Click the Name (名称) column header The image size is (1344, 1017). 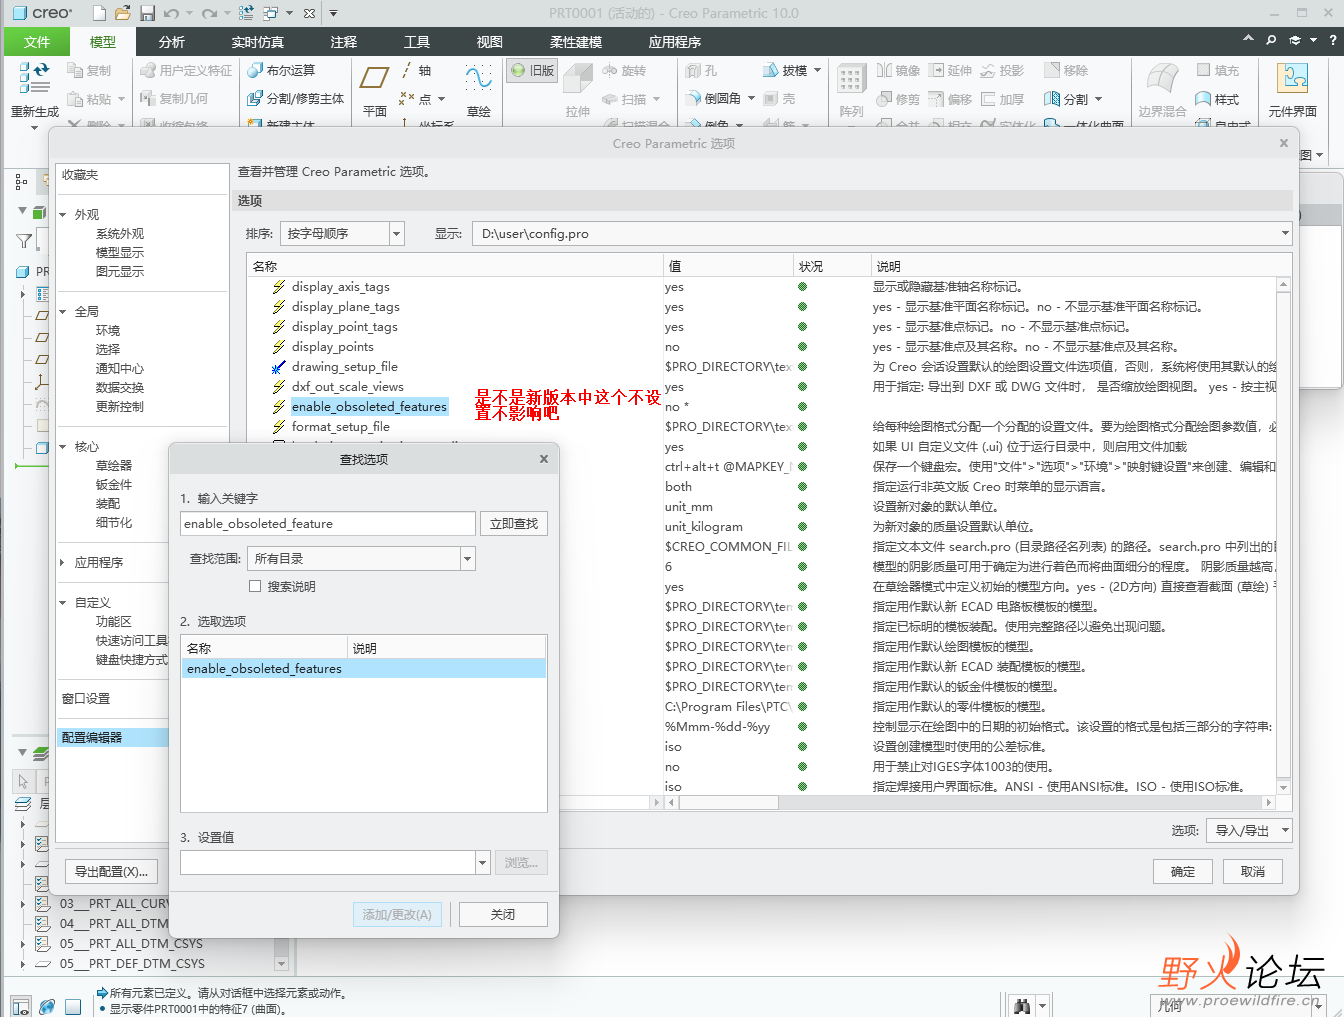point(455,266)
